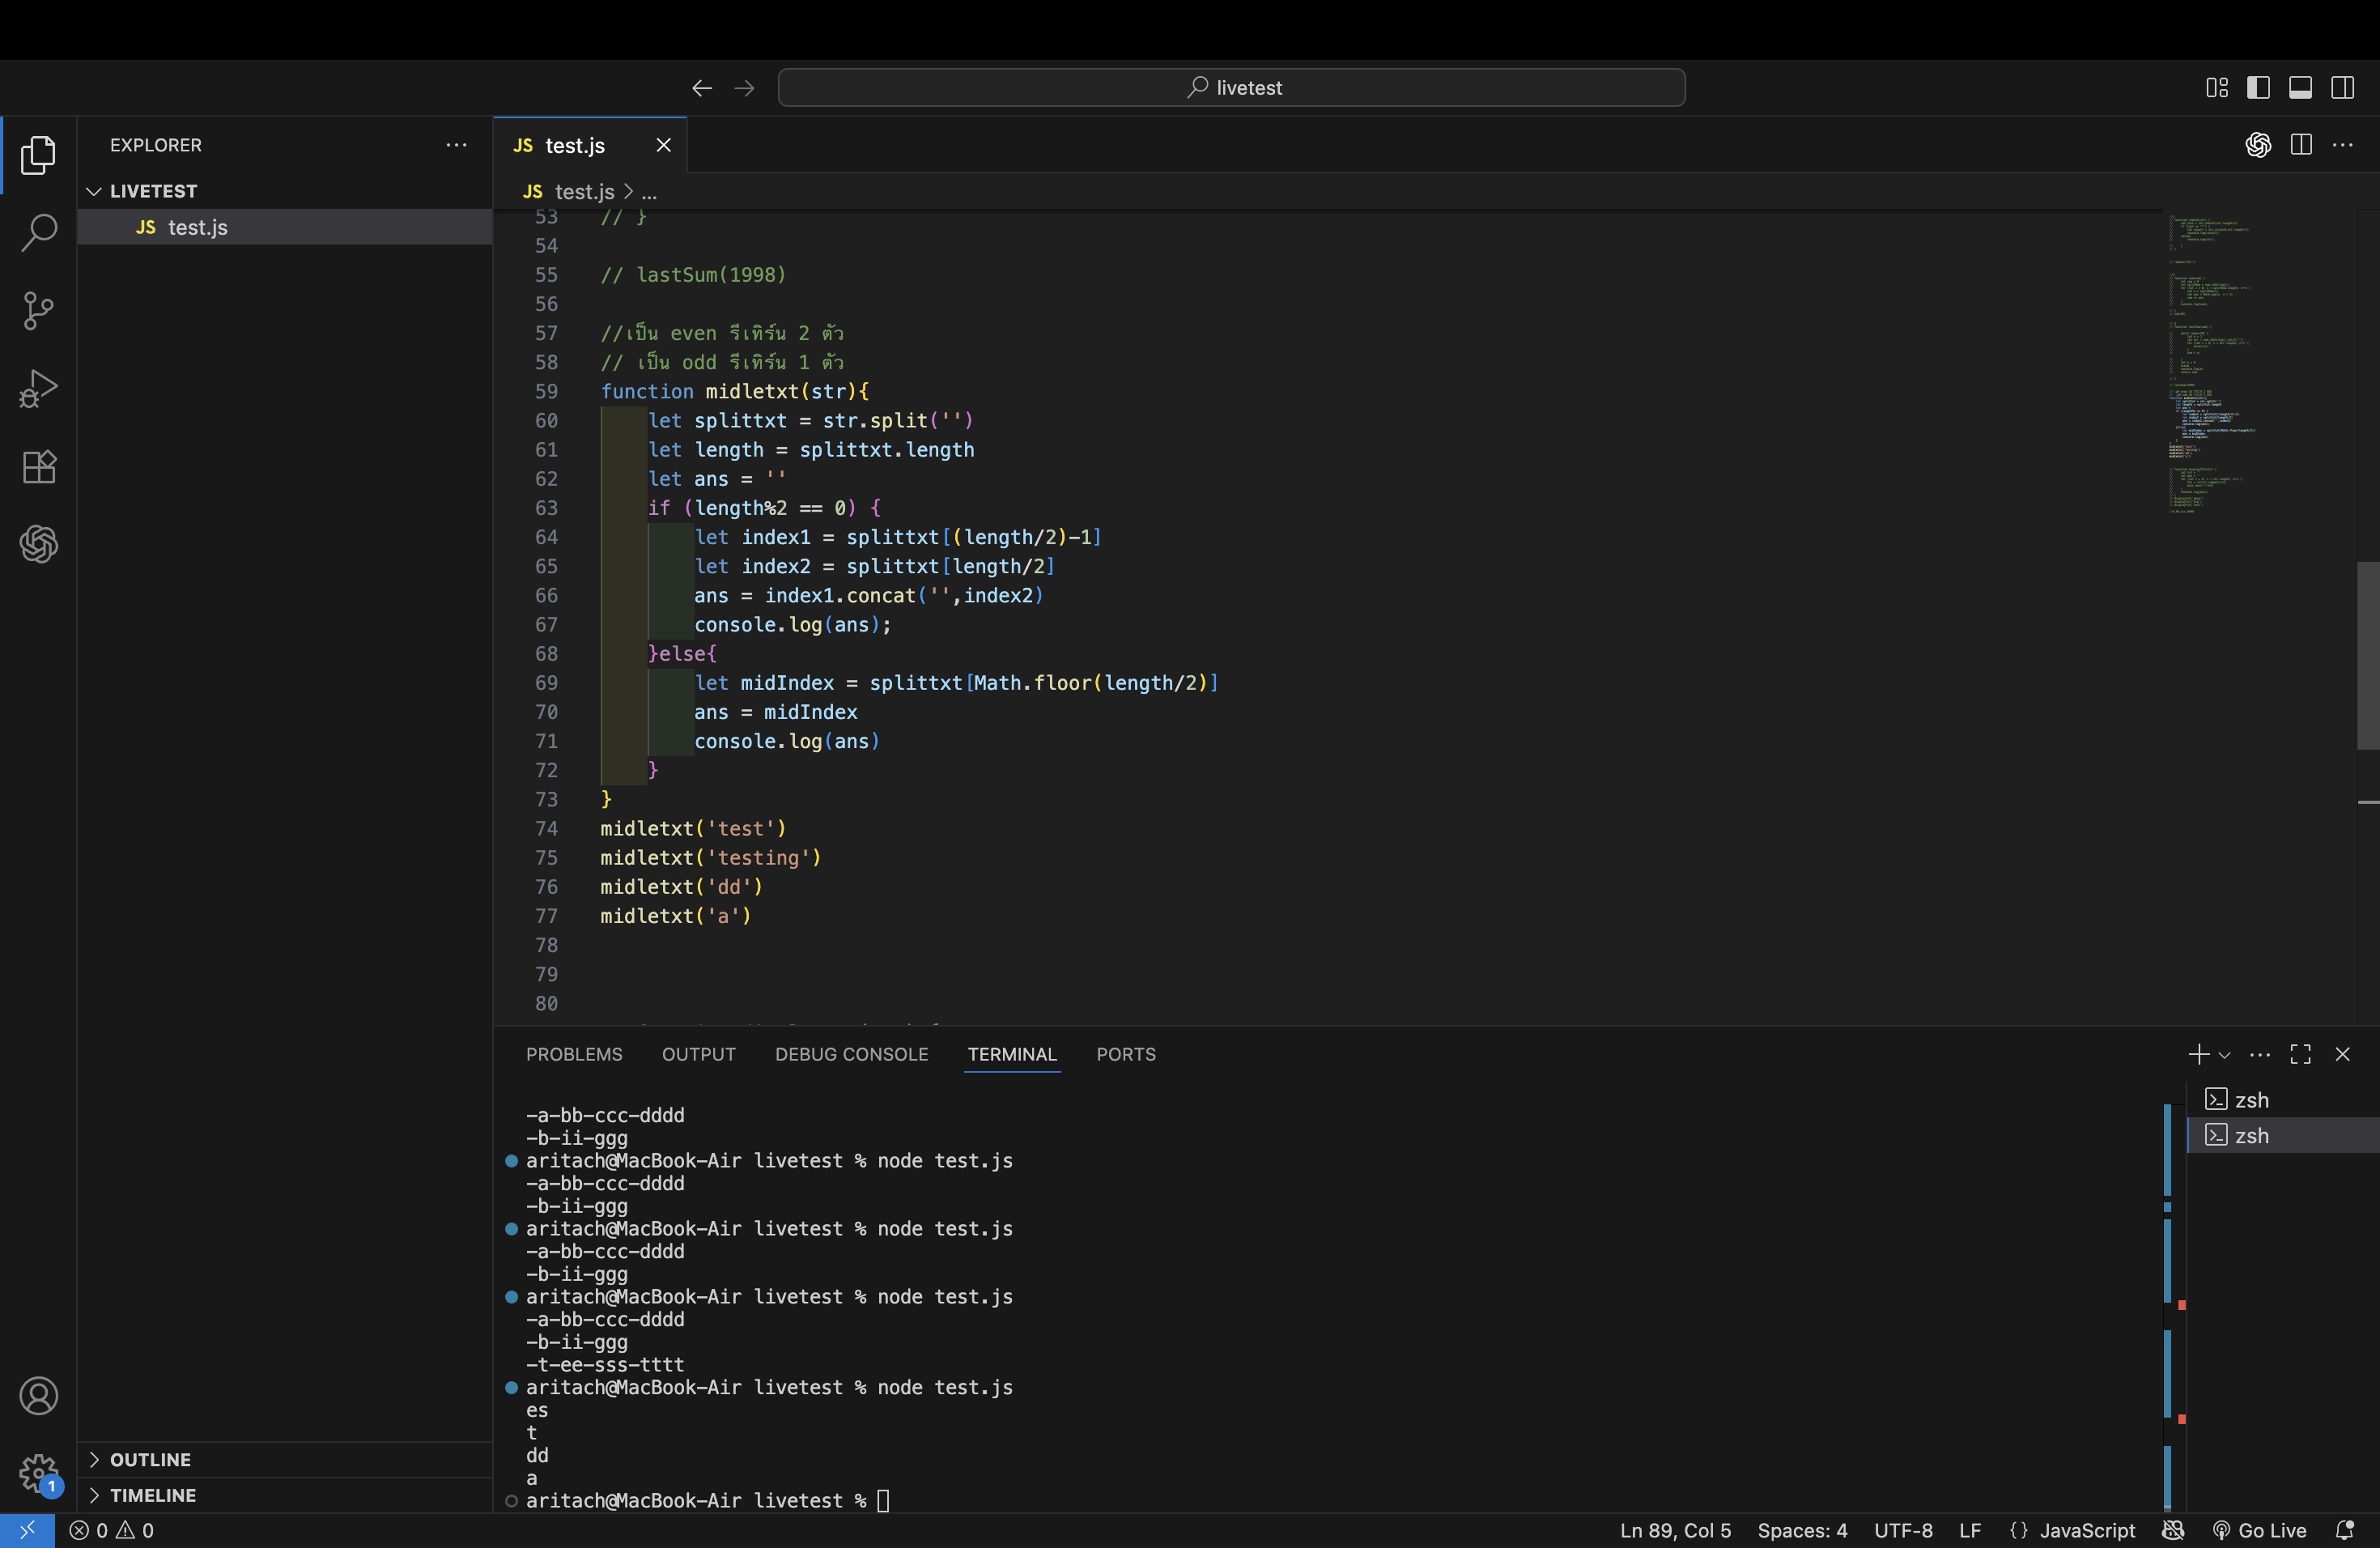The width and height of the screenshot is (2380, 1548).
Task: Toggle primary side bar visibility
Action: (x=2257, y=88)
